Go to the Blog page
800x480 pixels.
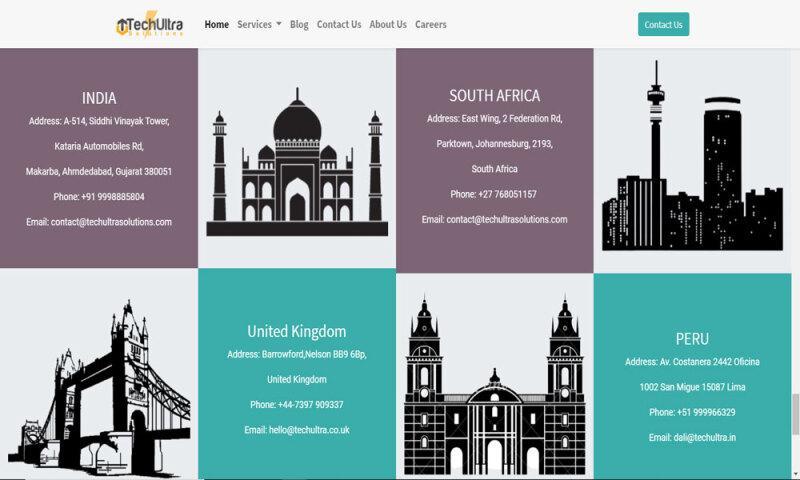[299, 24]
